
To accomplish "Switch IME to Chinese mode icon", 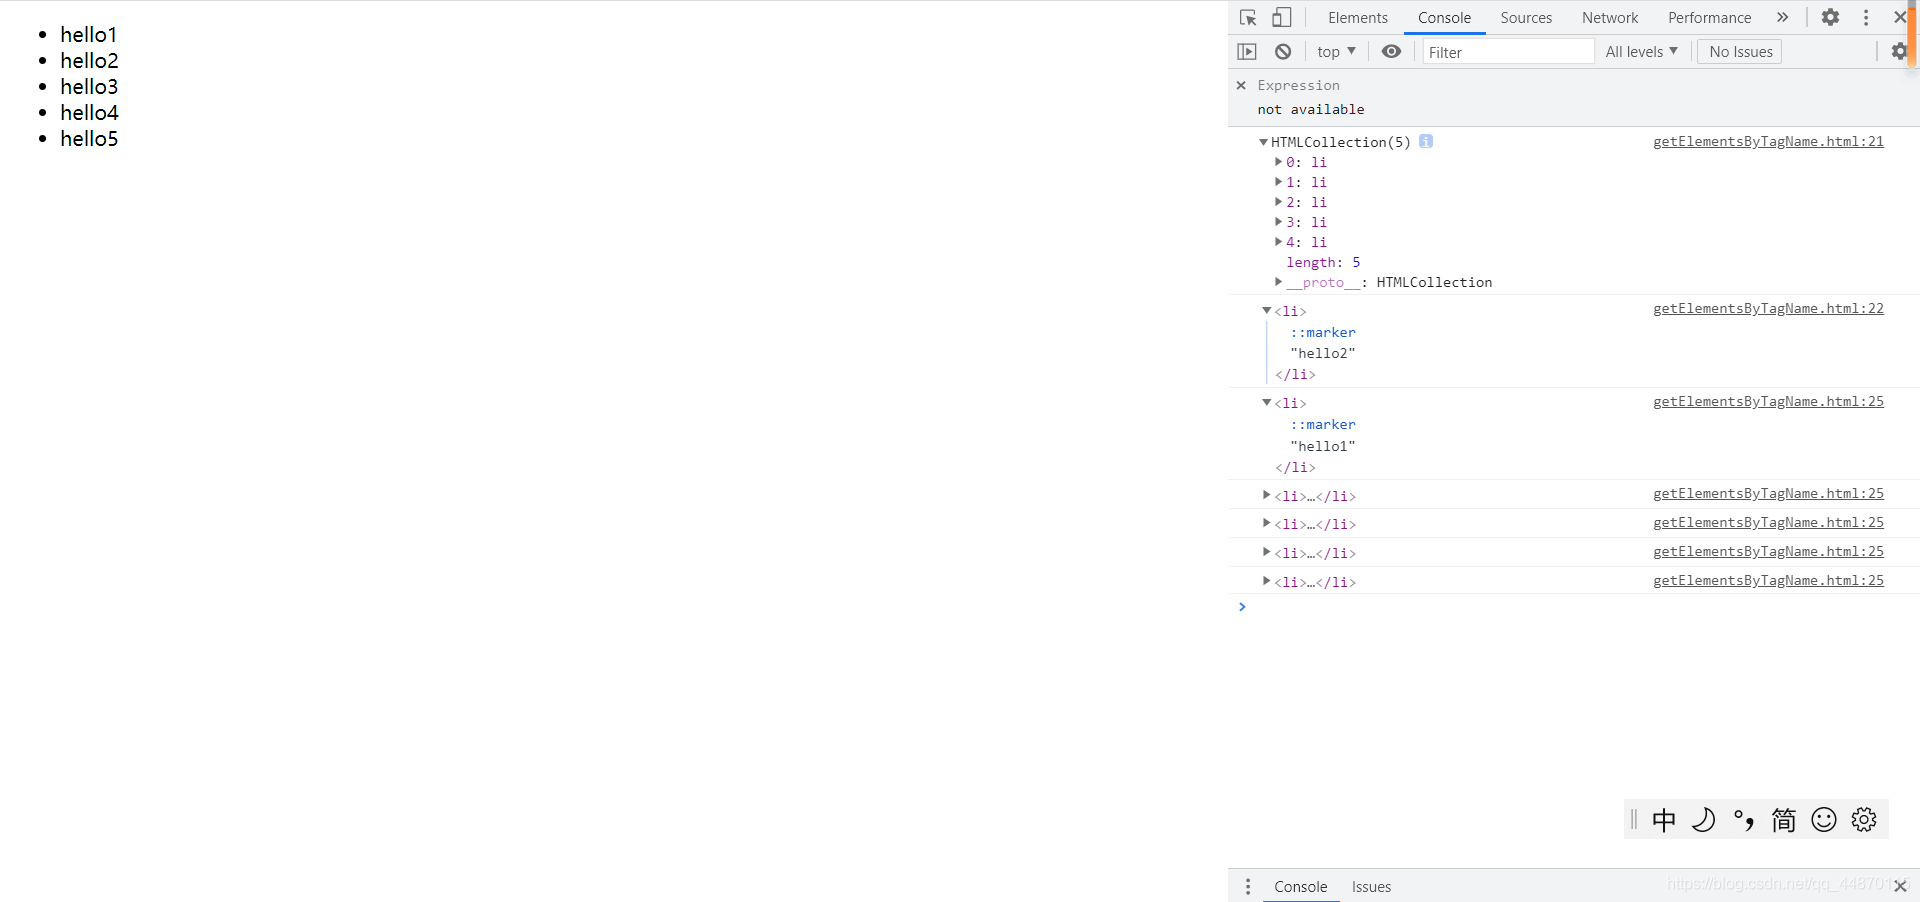I will click(1664, 820).
